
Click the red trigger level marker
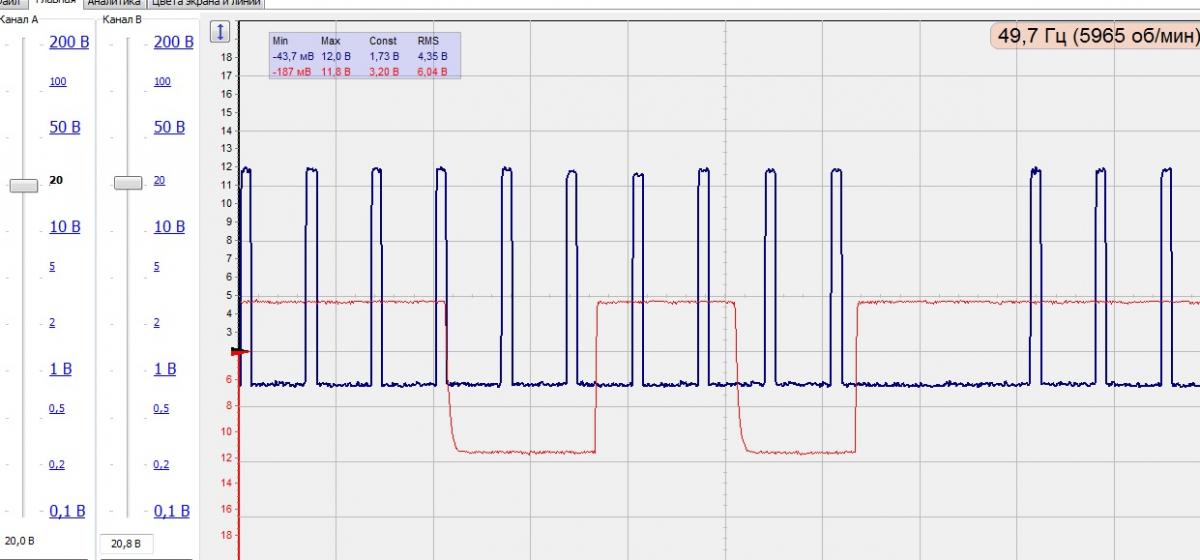[239, 352]
